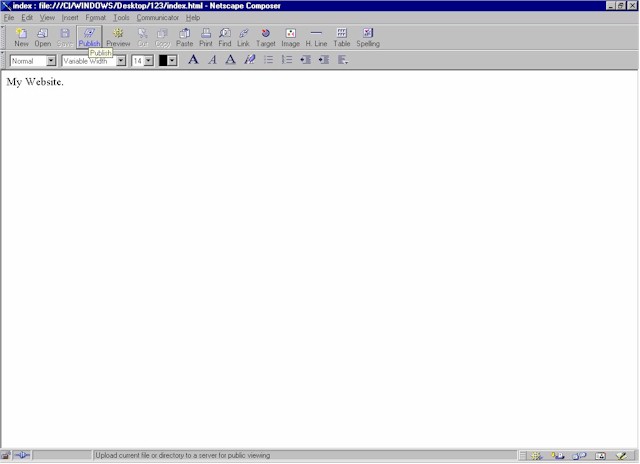640x464 pixels.
Task: Apply underline with the underlined A icon
Action: pyautogui.click(x=231, y=60)
